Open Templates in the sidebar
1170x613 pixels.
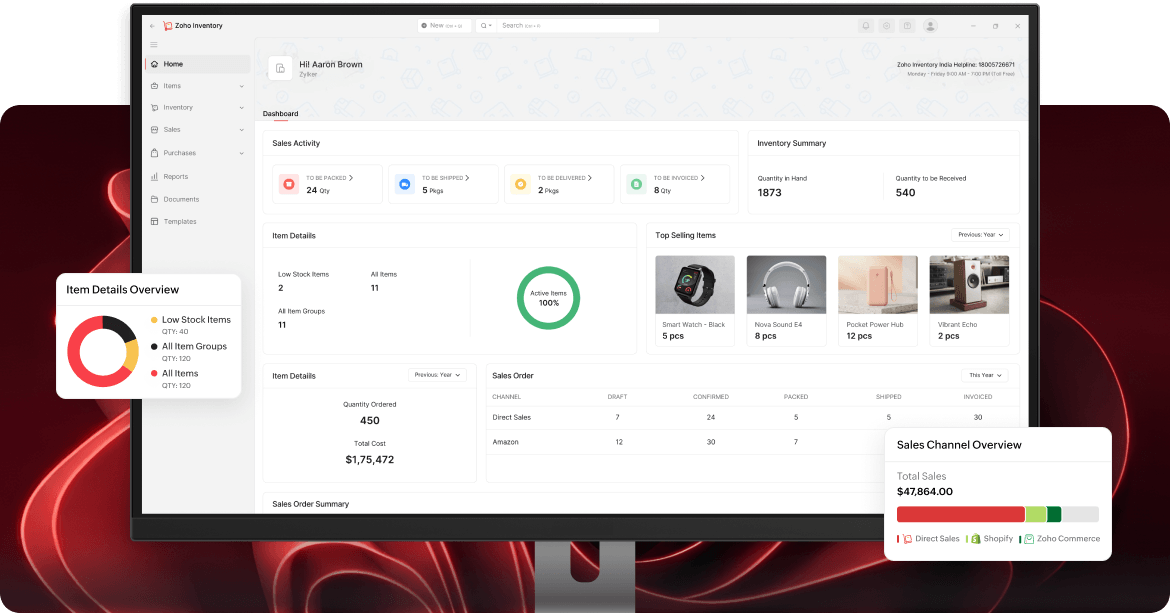198,221
